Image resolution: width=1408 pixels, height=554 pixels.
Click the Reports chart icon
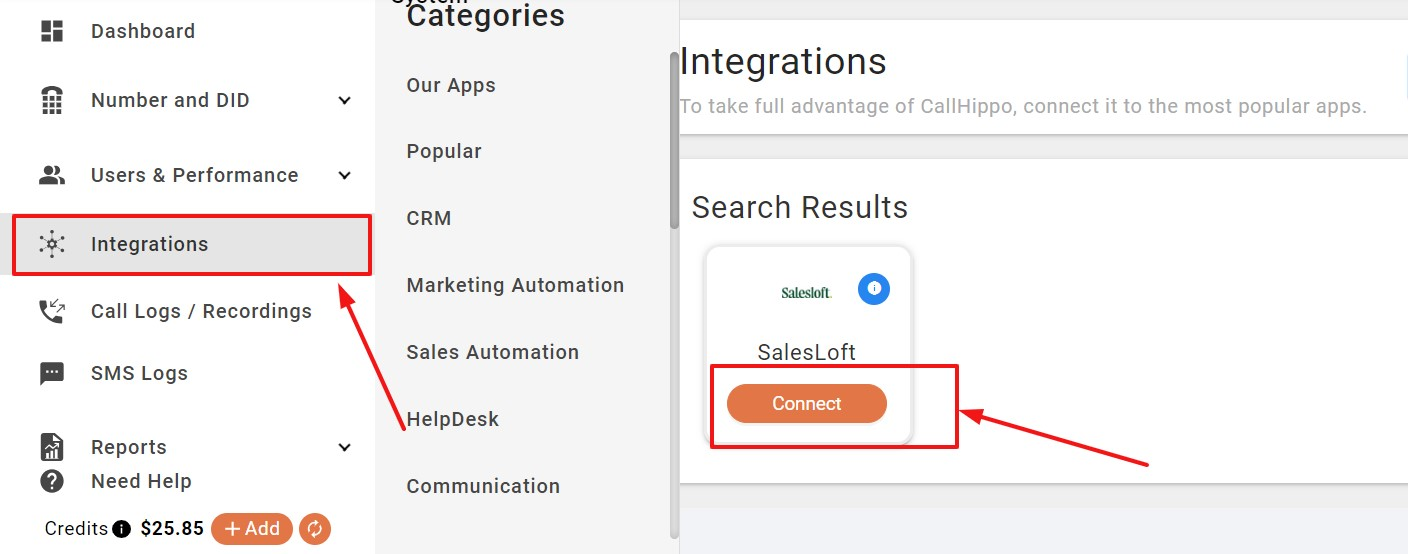tap(52, 447)
